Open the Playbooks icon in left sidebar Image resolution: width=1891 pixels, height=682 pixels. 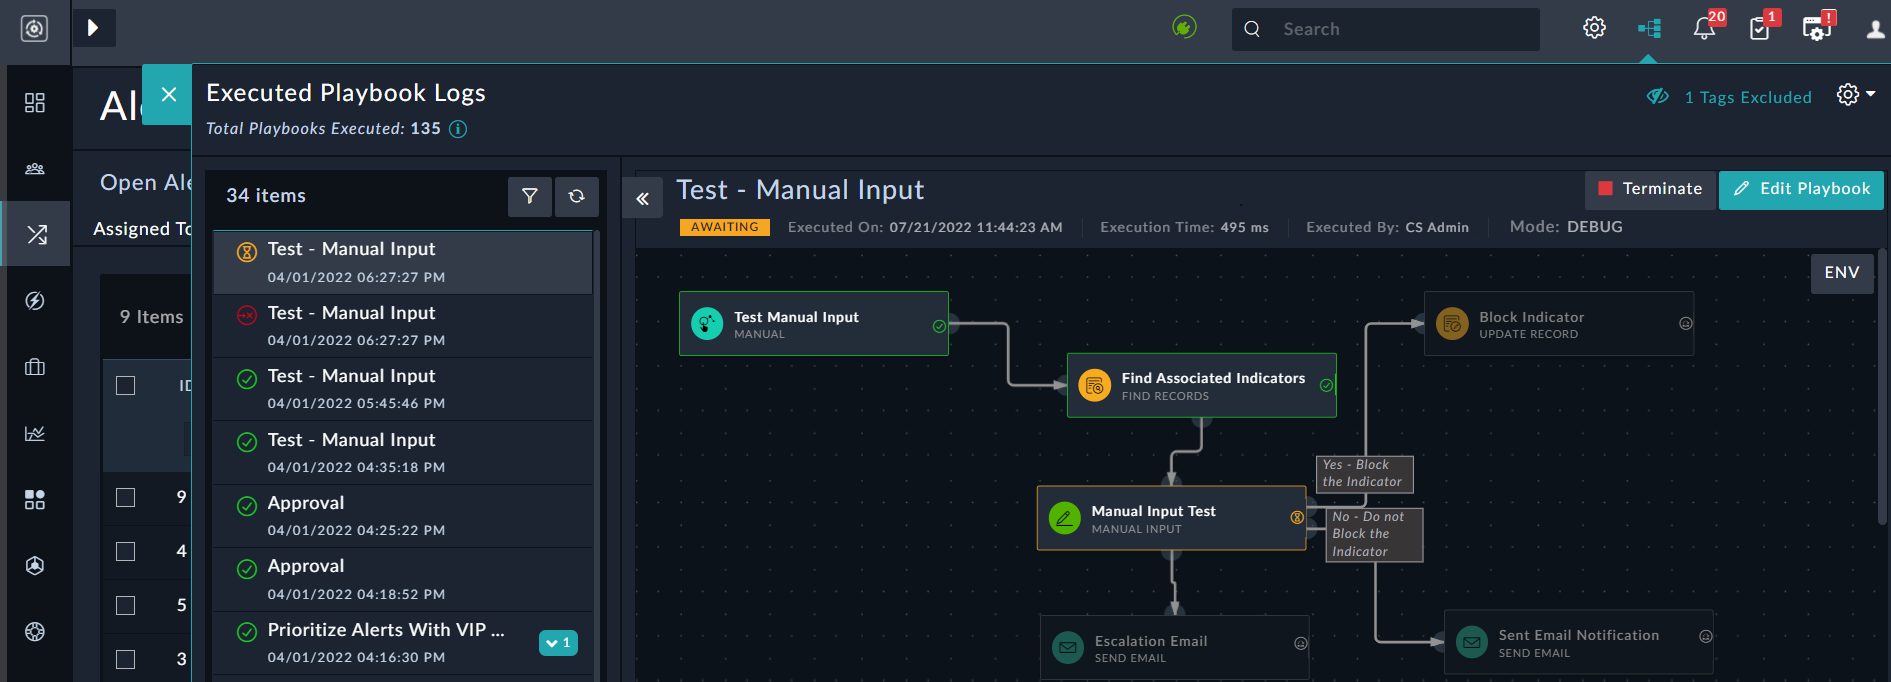pyautogui.click(x=36, y=235)
